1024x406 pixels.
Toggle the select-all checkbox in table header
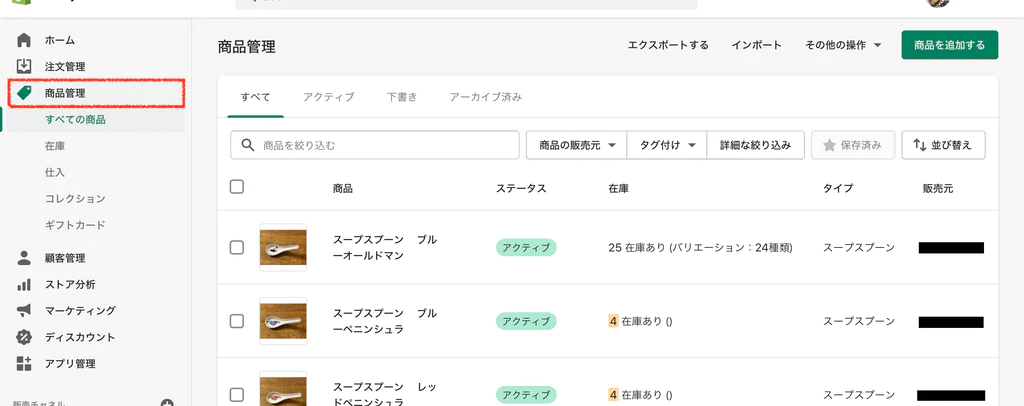tap(237, 187)
